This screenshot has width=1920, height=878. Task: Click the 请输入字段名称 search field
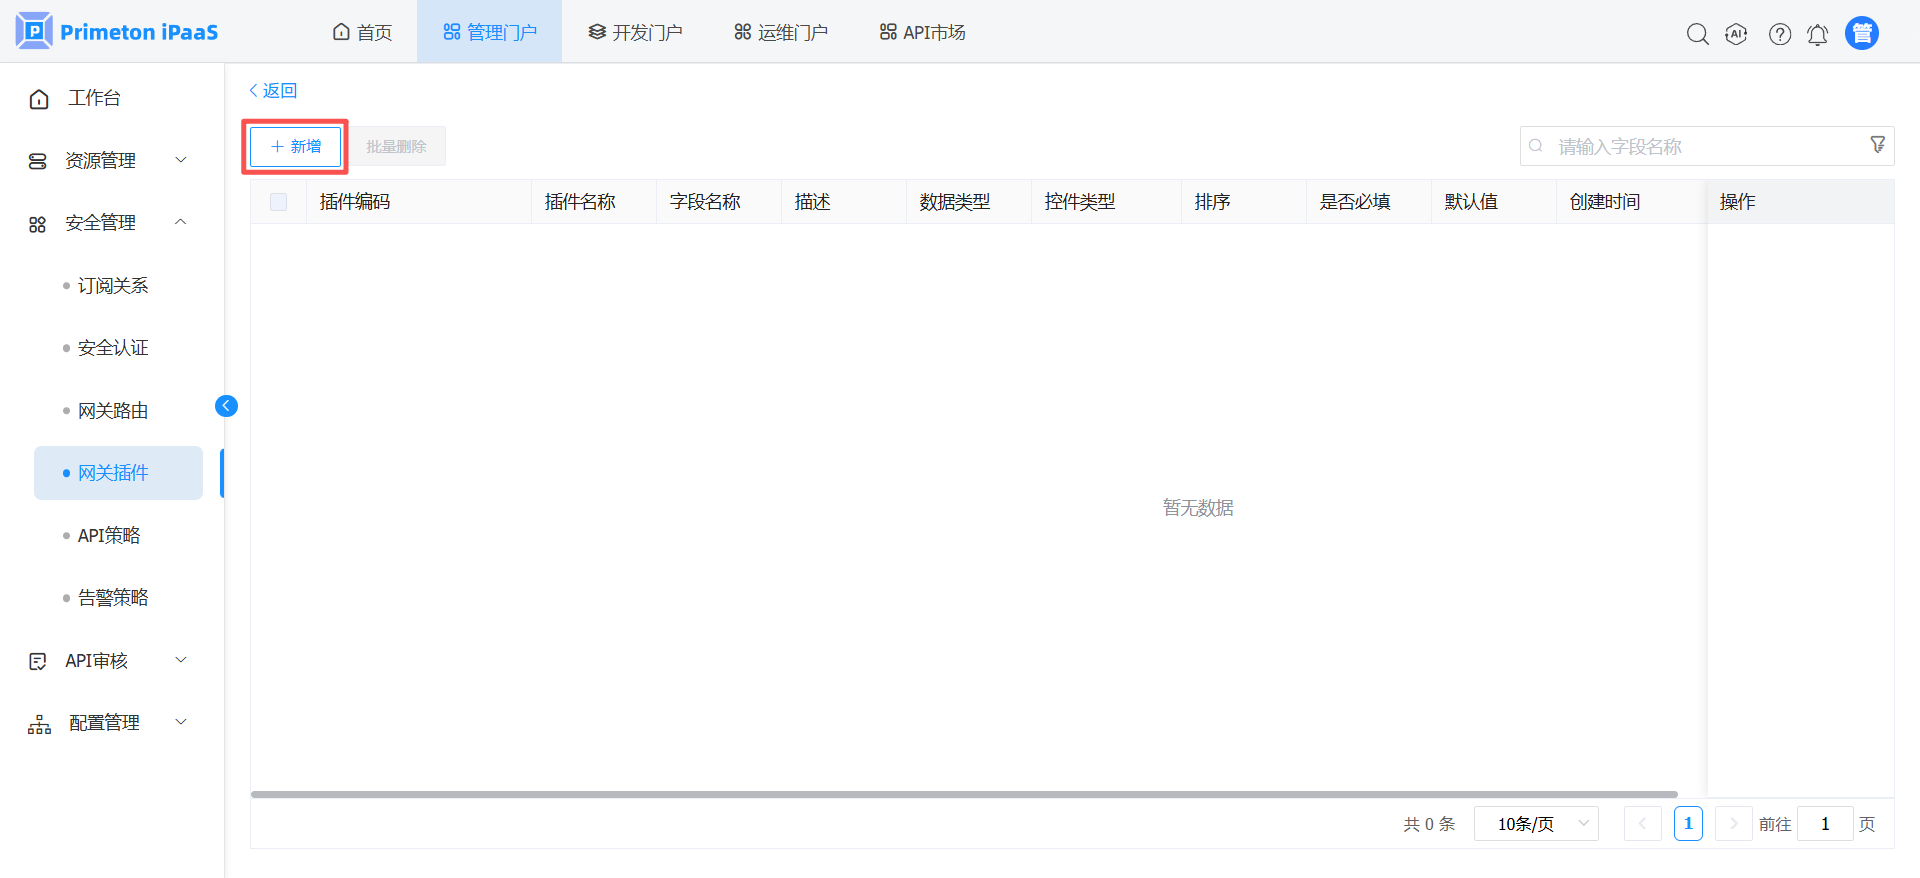click(1707, 146)
